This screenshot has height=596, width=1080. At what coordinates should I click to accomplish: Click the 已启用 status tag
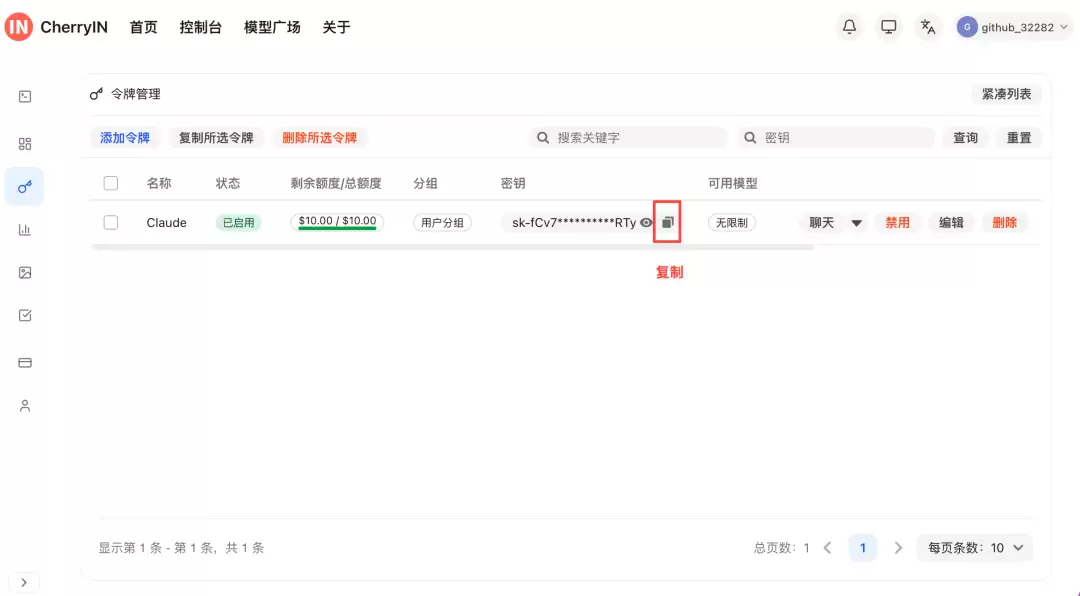tap(238, 223)
